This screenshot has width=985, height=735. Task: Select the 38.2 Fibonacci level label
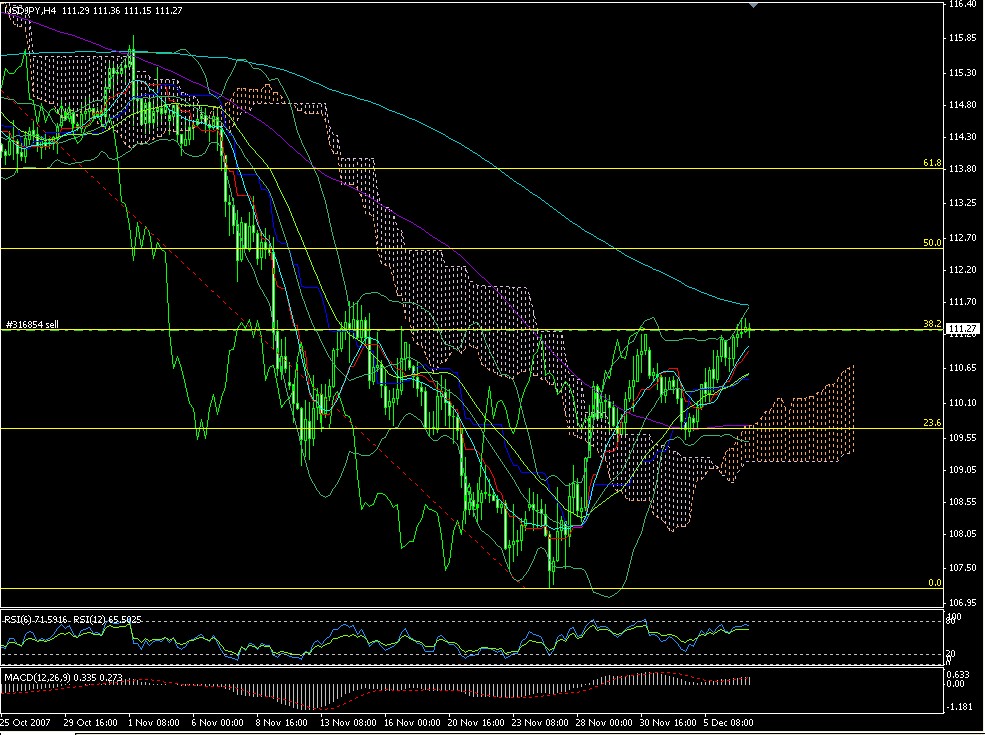(x=932, y=322)
